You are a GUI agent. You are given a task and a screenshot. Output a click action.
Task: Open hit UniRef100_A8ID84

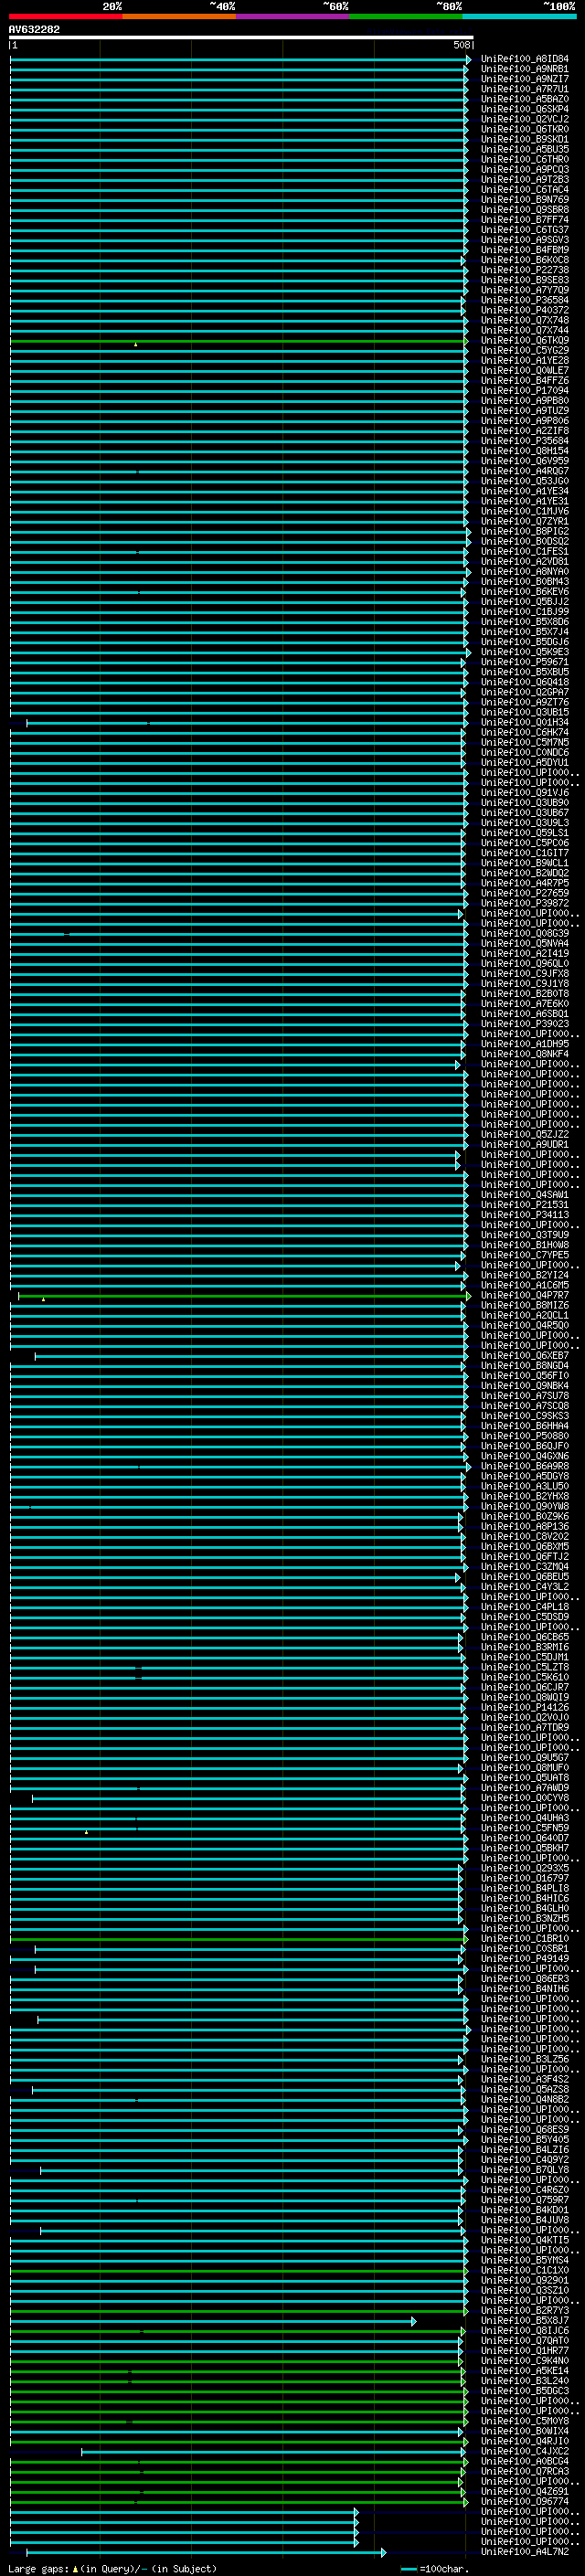click(525, 59)
